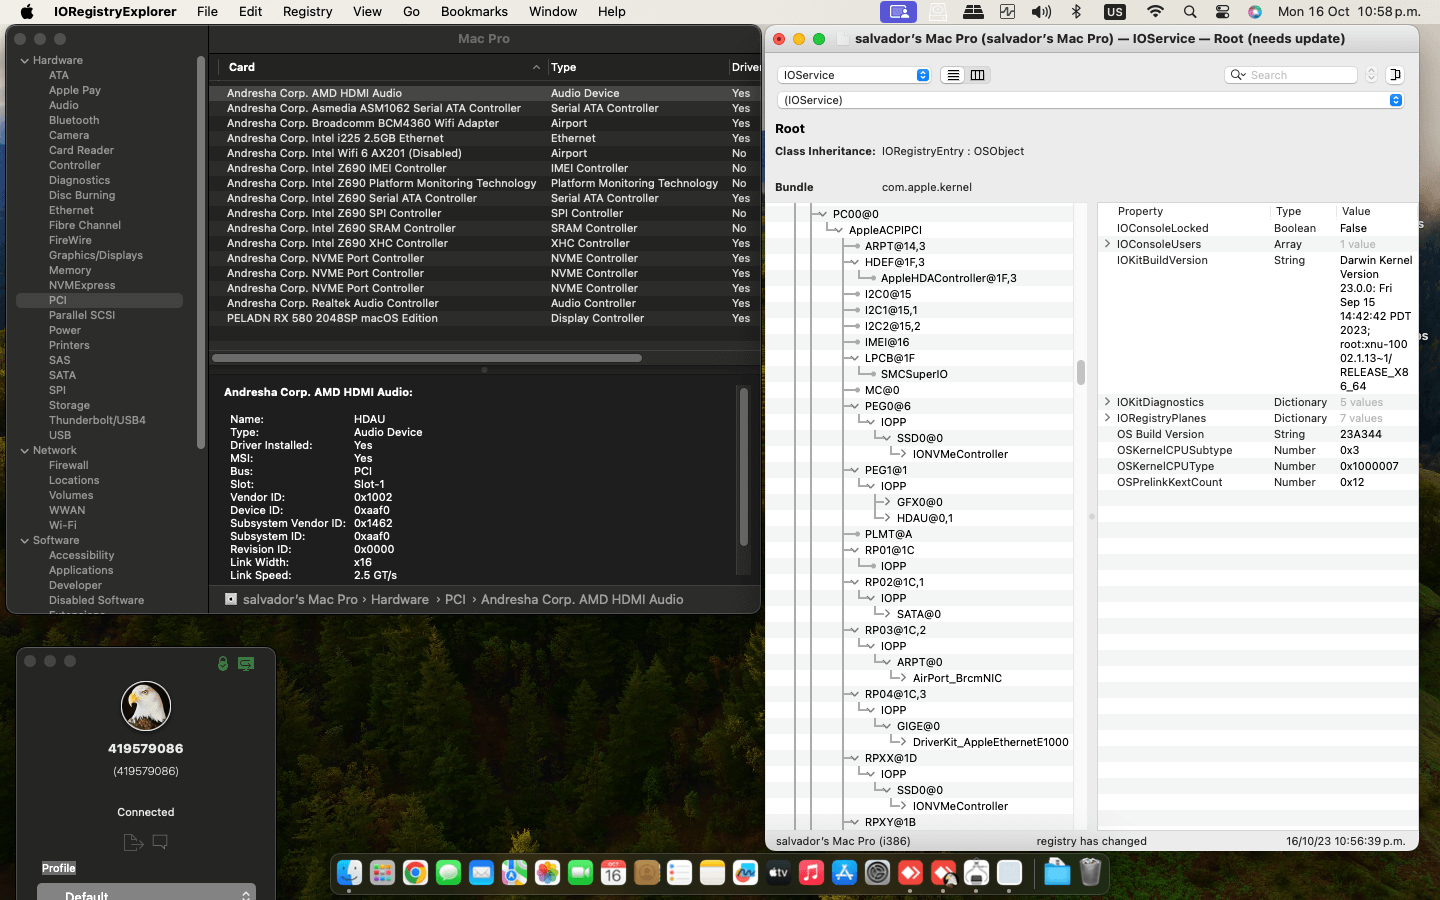The image size is (1440, 900).
Task: Click the AnyDesk icon in the dock
Action: (x=910, y=873)
